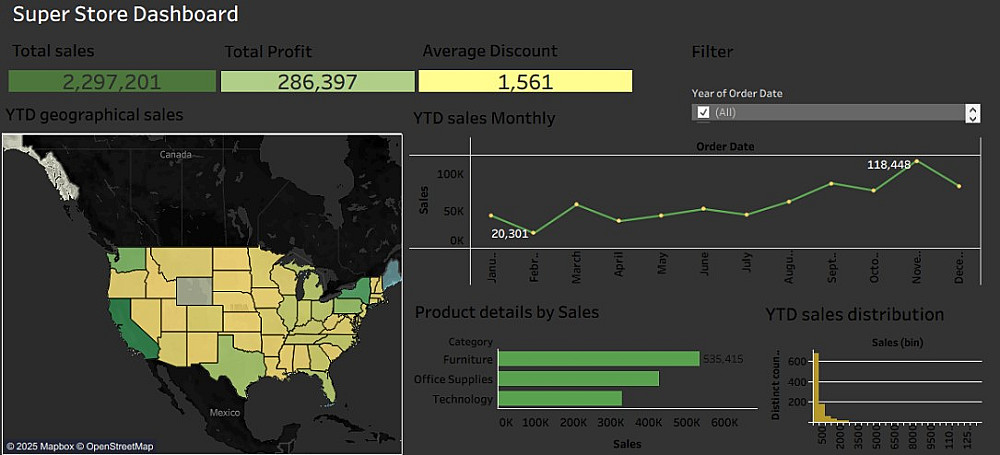Viewport: 1000px width, 455px height.
Task: Select the January data point on line chart
Action: [490, 216]
